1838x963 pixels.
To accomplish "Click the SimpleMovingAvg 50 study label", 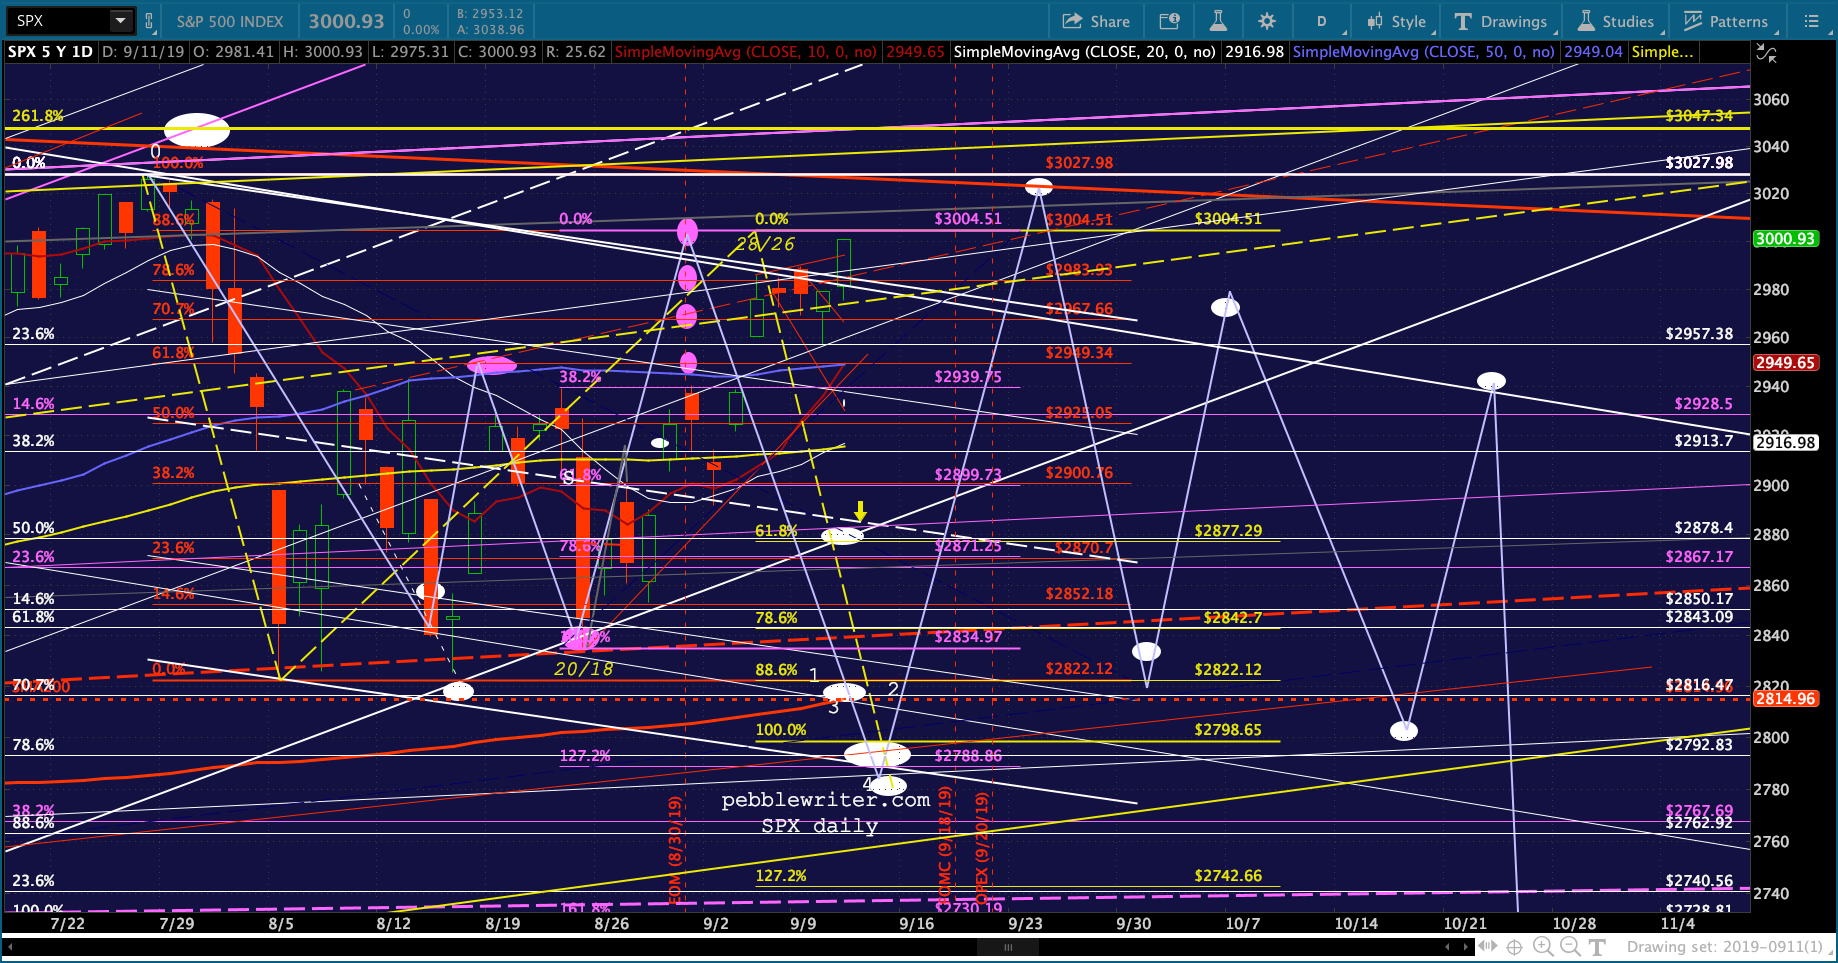I will tap(1423, 52).
